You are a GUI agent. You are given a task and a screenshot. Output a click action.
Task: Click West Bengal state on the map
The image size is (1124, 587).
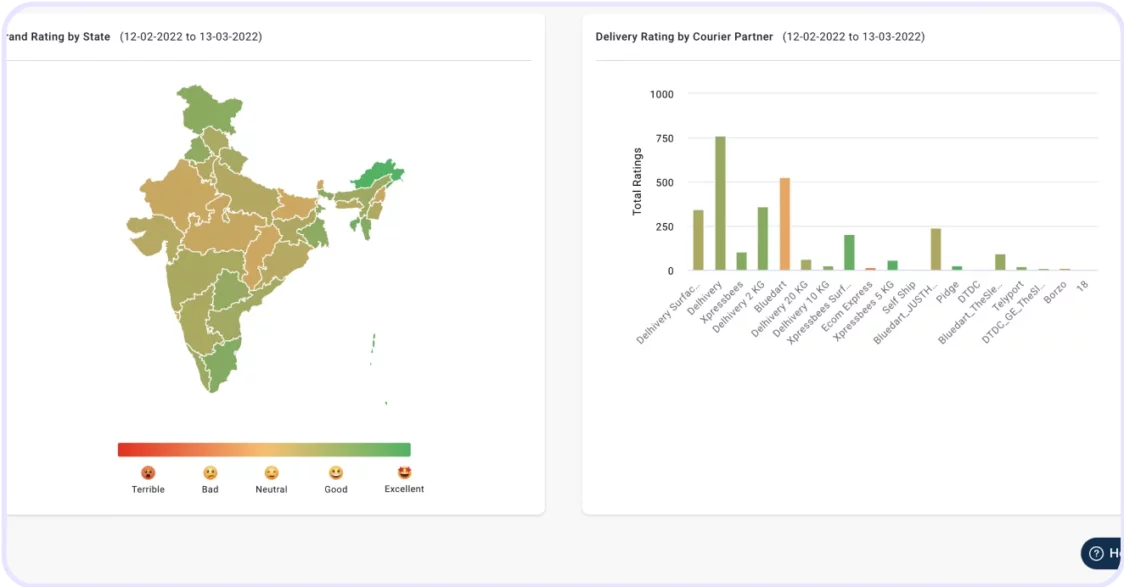(315, 233)
